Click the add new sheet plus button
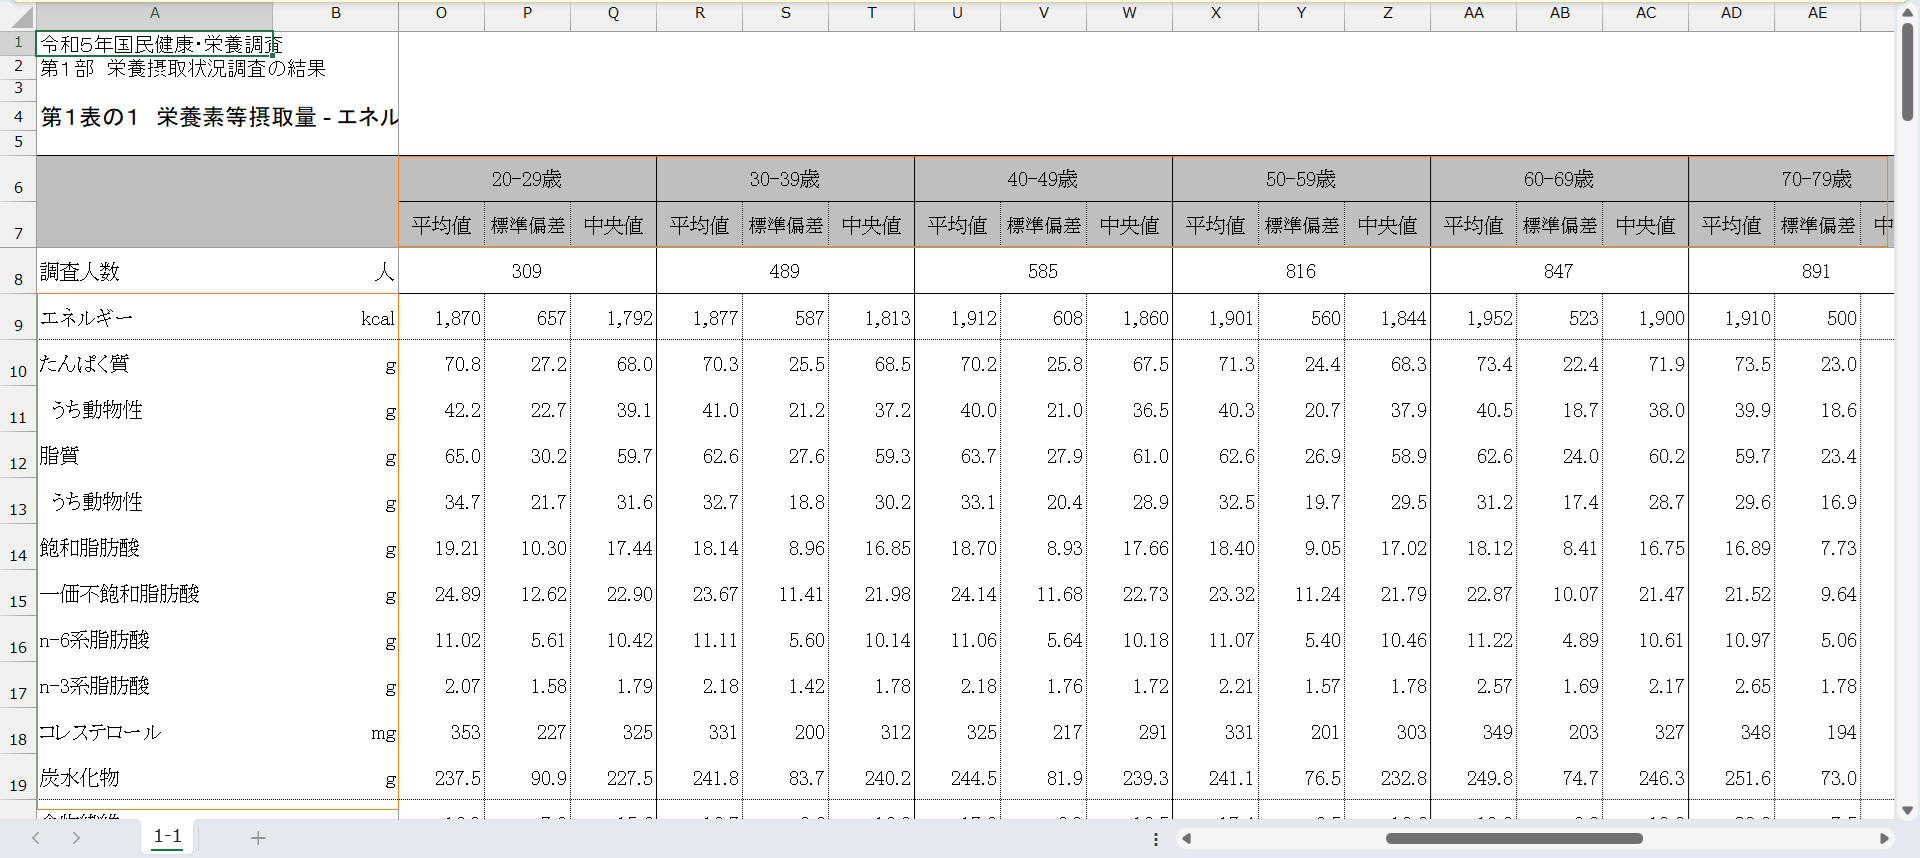 pos(258,838)
